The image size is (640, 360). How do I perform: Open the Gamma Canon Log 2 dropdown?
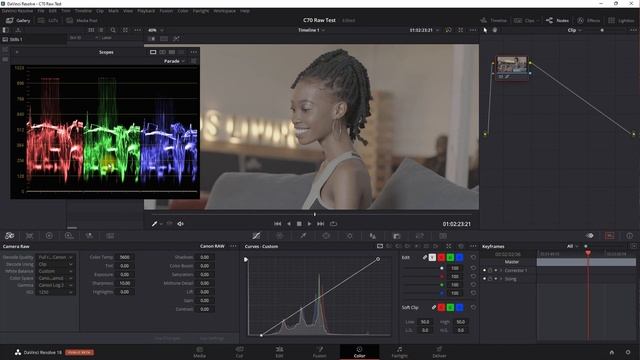point(55,285)
